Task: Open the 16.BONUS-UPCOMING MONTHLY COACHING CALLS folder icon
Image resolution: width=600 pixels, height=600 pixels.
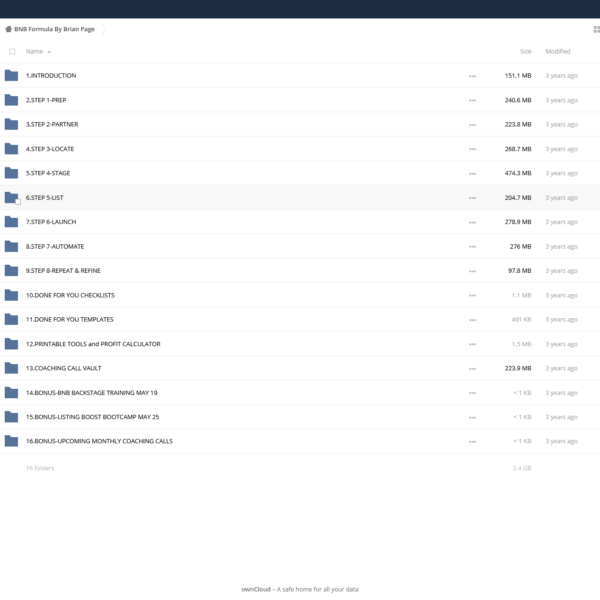Action: (11, 441)
